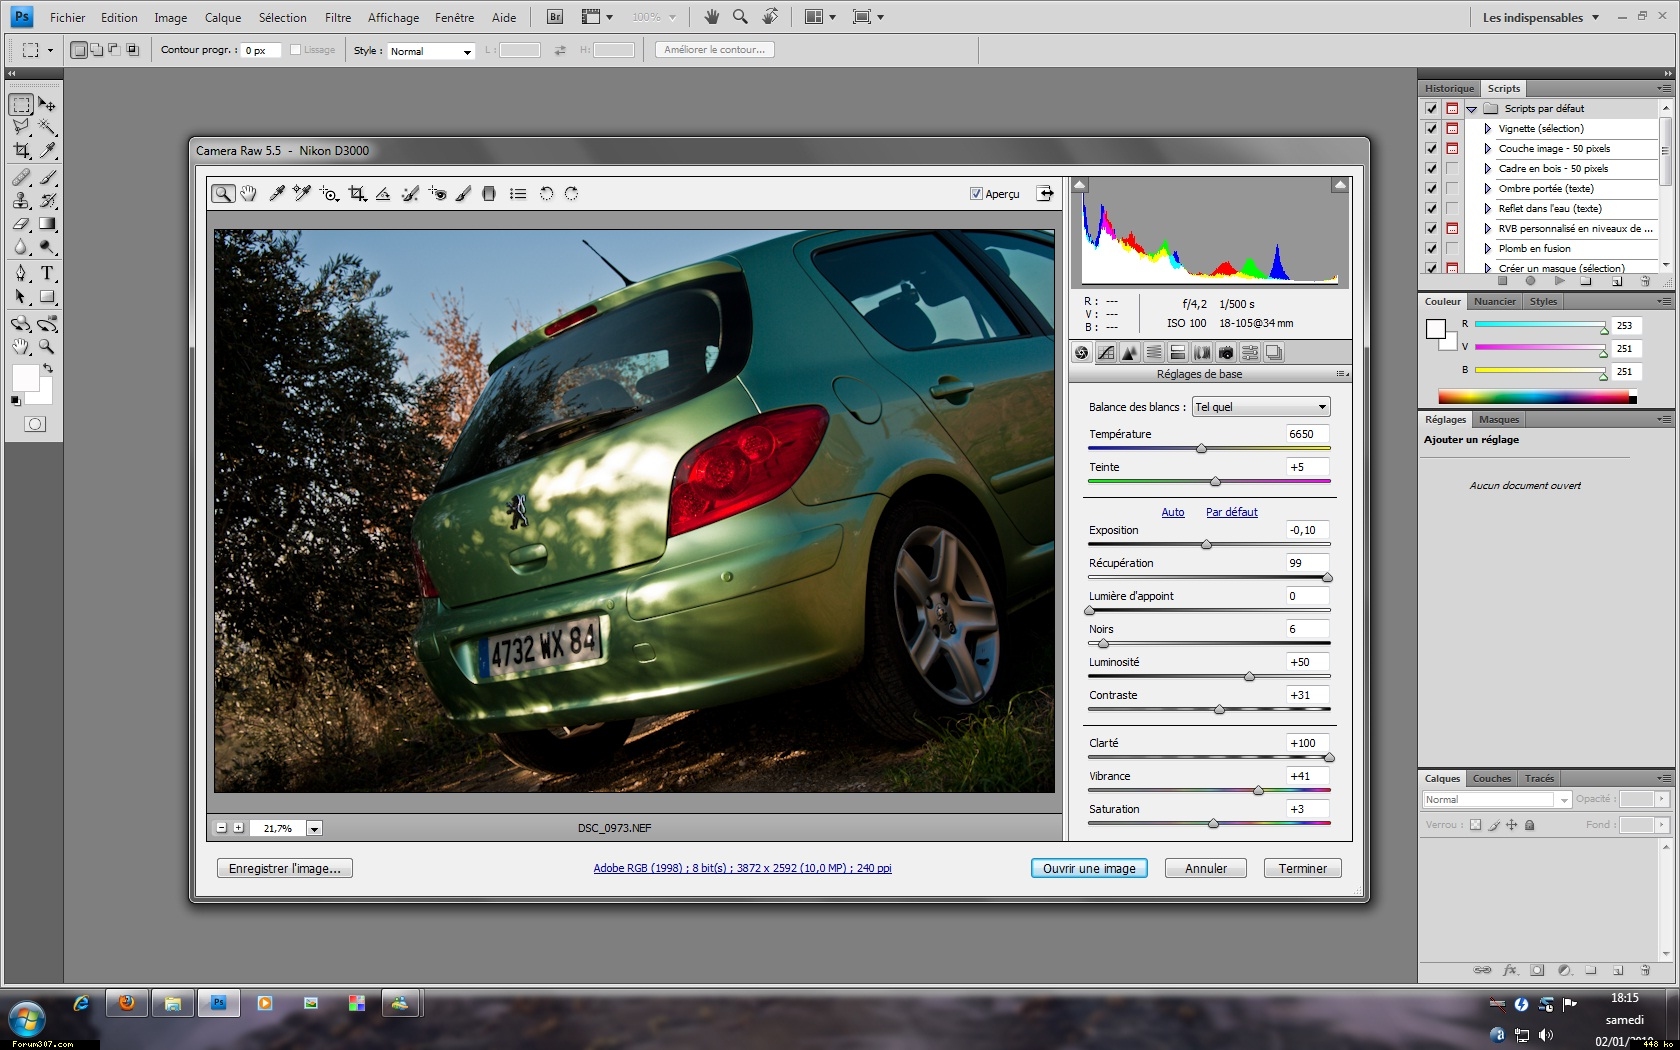Pick the White Balance eyedropper tool
The width and height of the screenshot is (1680, 1050).
click(277, 194)
